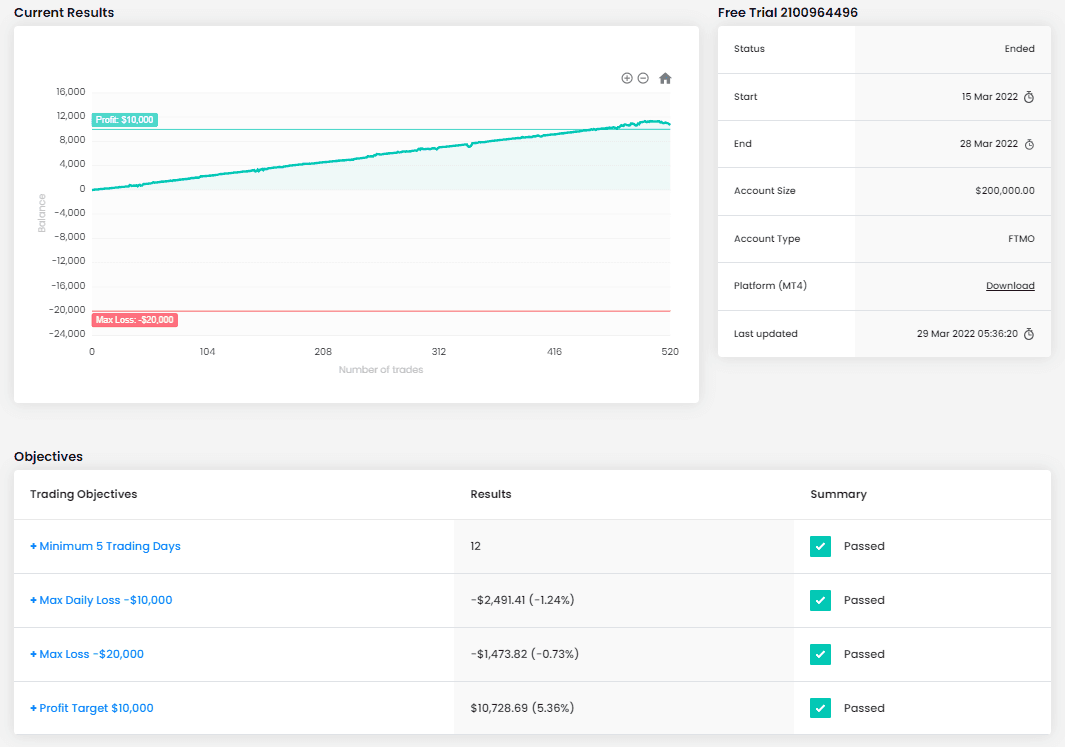Expand Profit Target $10,000 objective

click(x=92, y=708)
